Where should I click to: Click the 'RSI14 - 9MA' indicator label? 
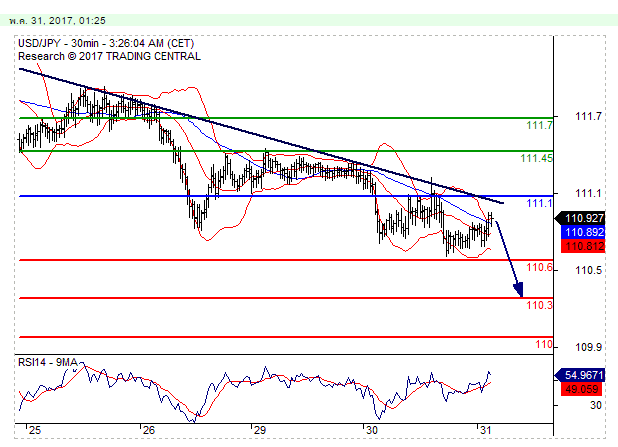pos(48,362)
